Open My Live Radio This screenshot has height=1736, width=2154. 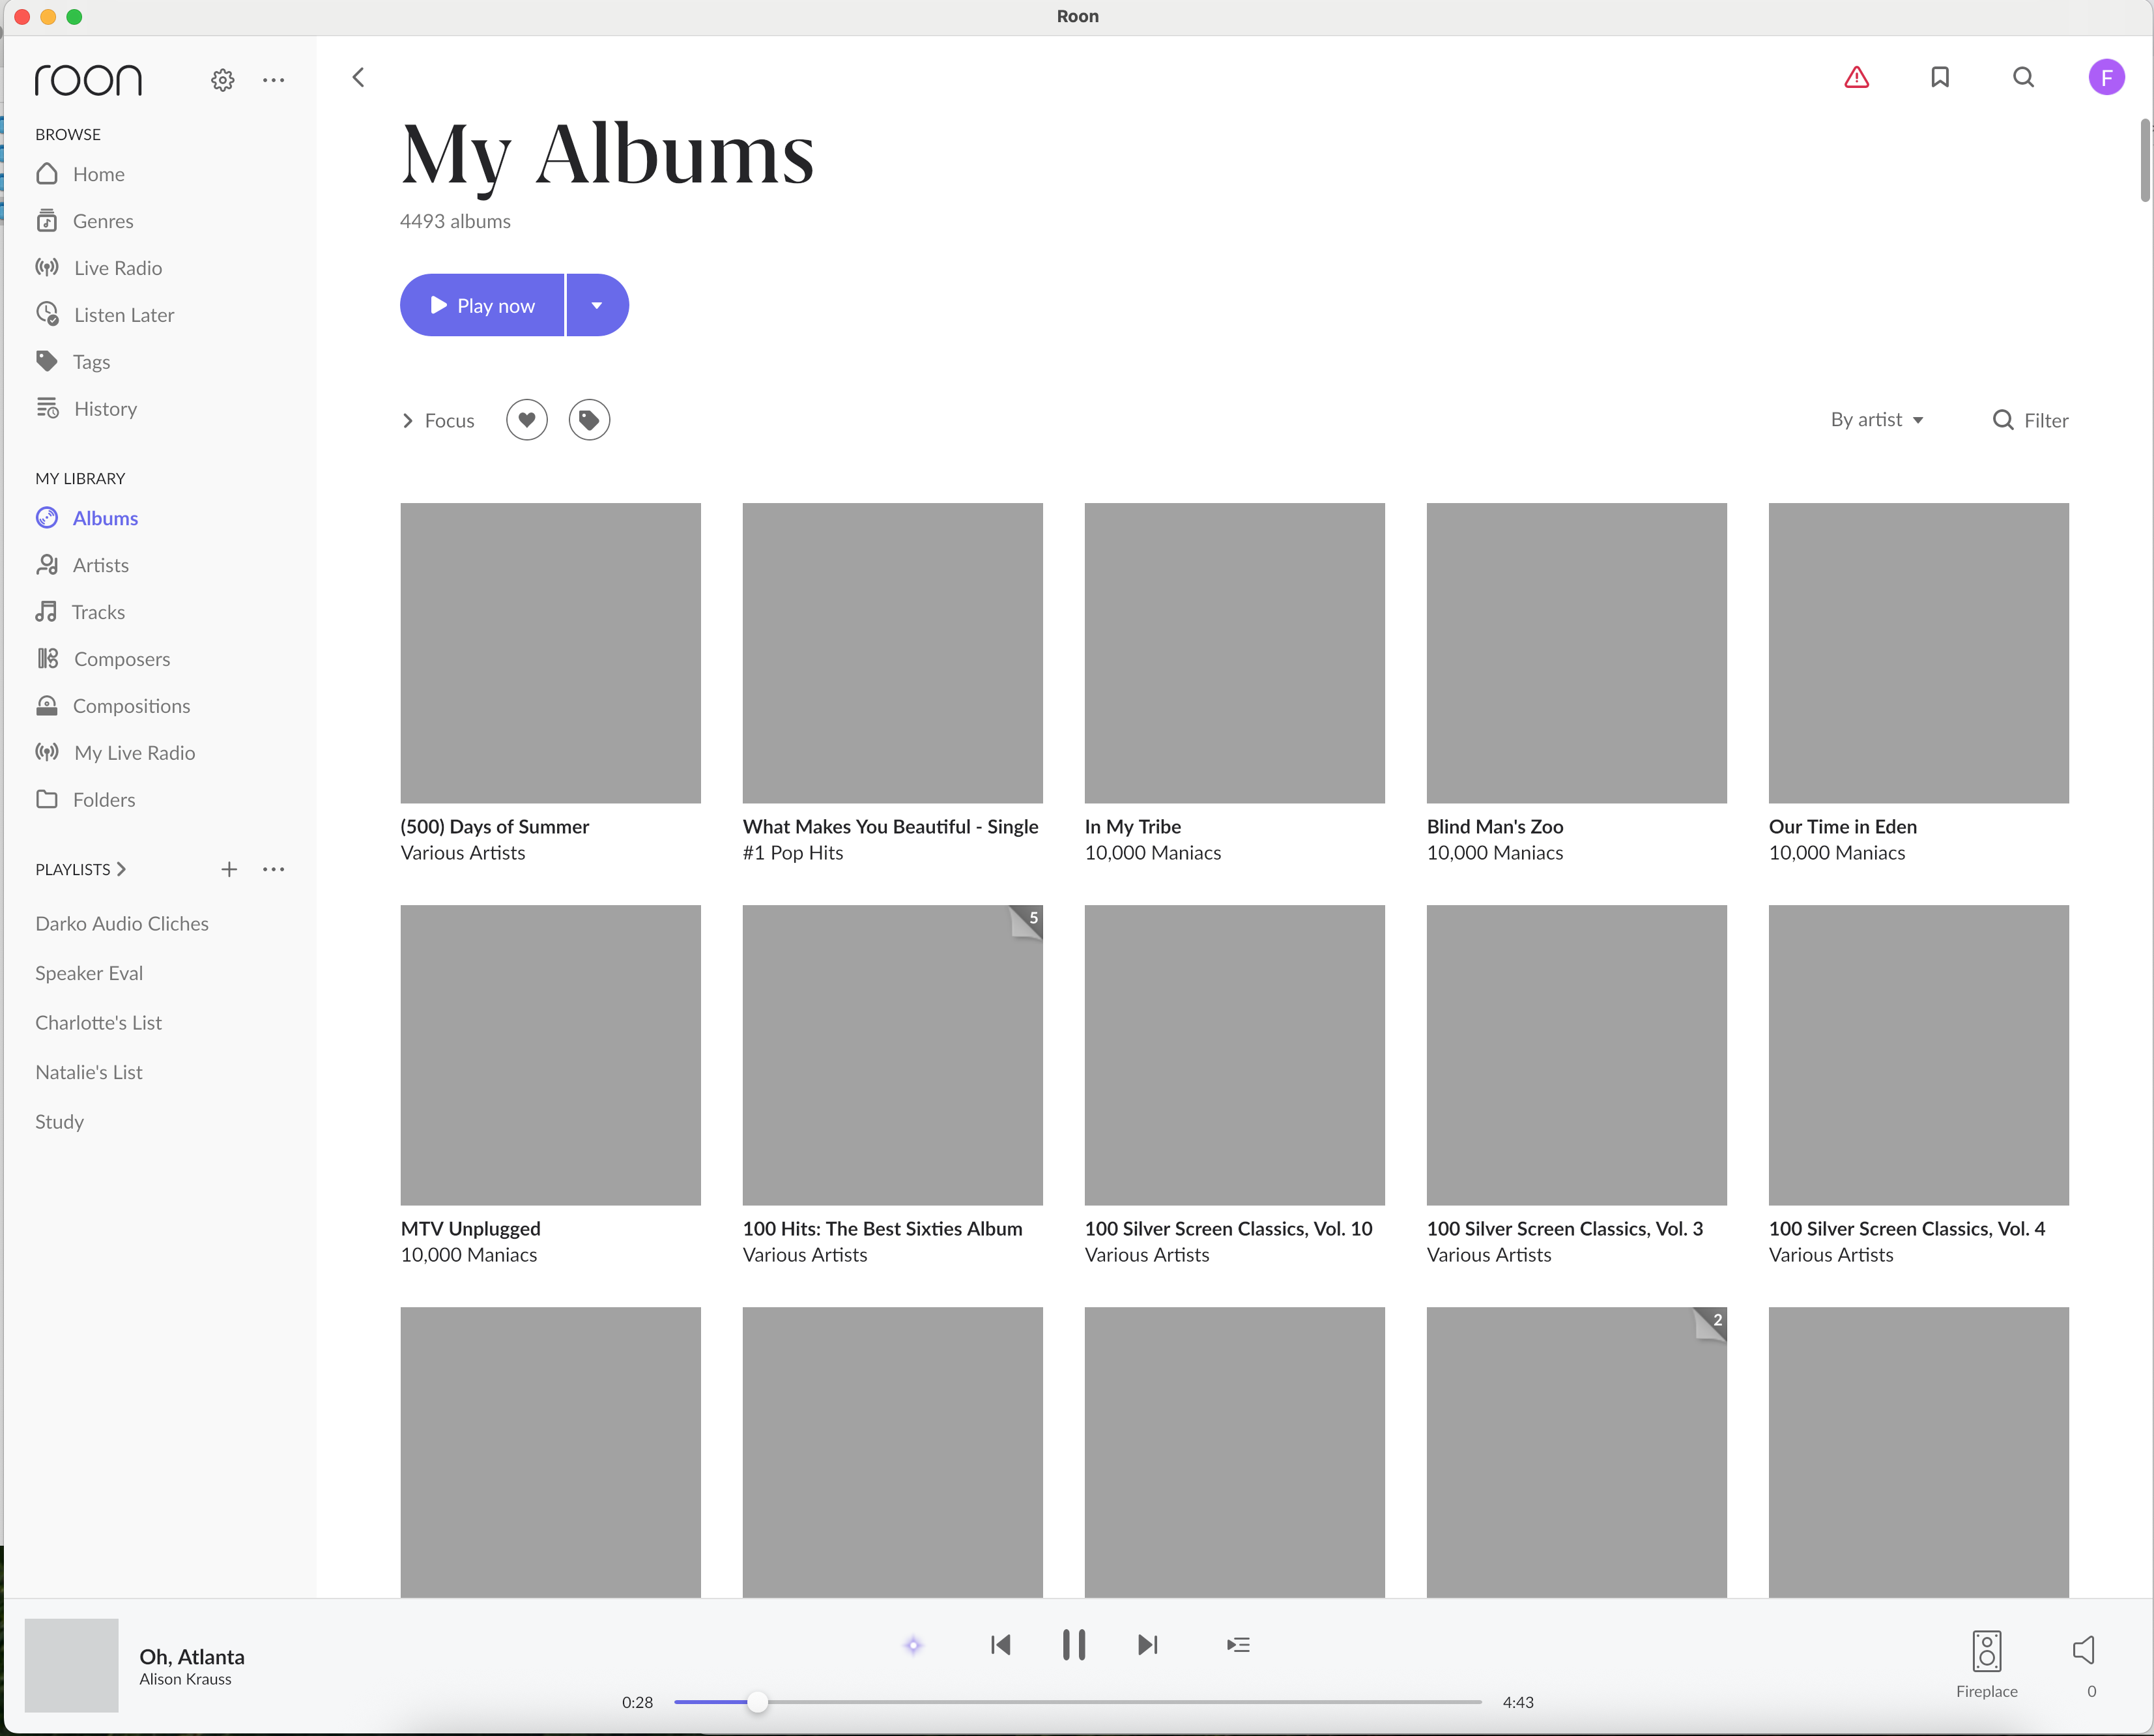(116, 753)
